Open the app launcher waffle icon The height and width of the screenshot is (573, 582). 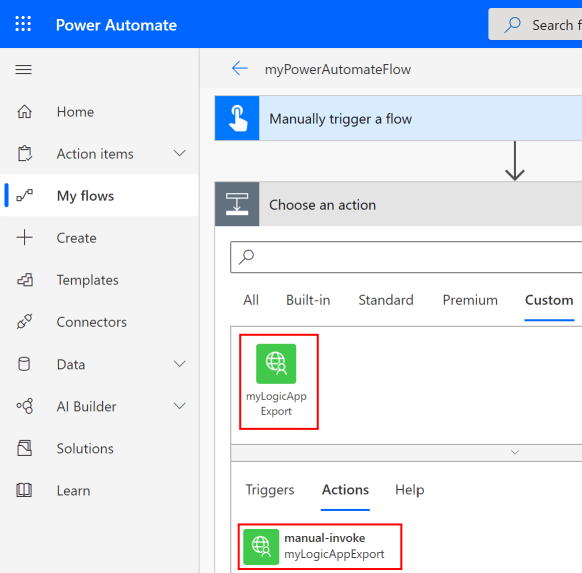pos(23,24)
